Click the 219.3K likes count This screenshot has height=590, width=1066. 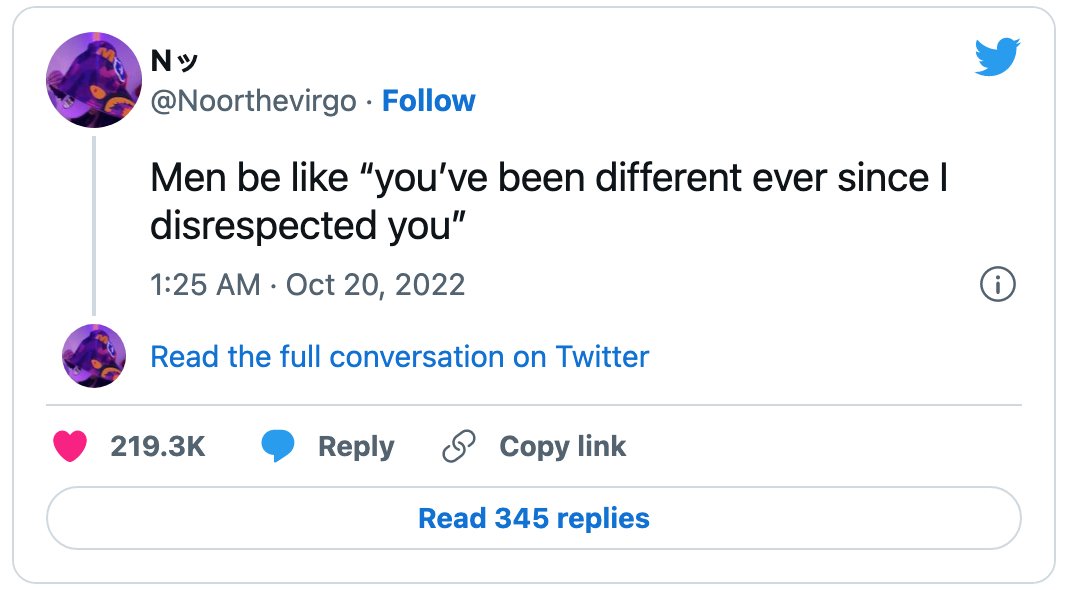(158, 447)
